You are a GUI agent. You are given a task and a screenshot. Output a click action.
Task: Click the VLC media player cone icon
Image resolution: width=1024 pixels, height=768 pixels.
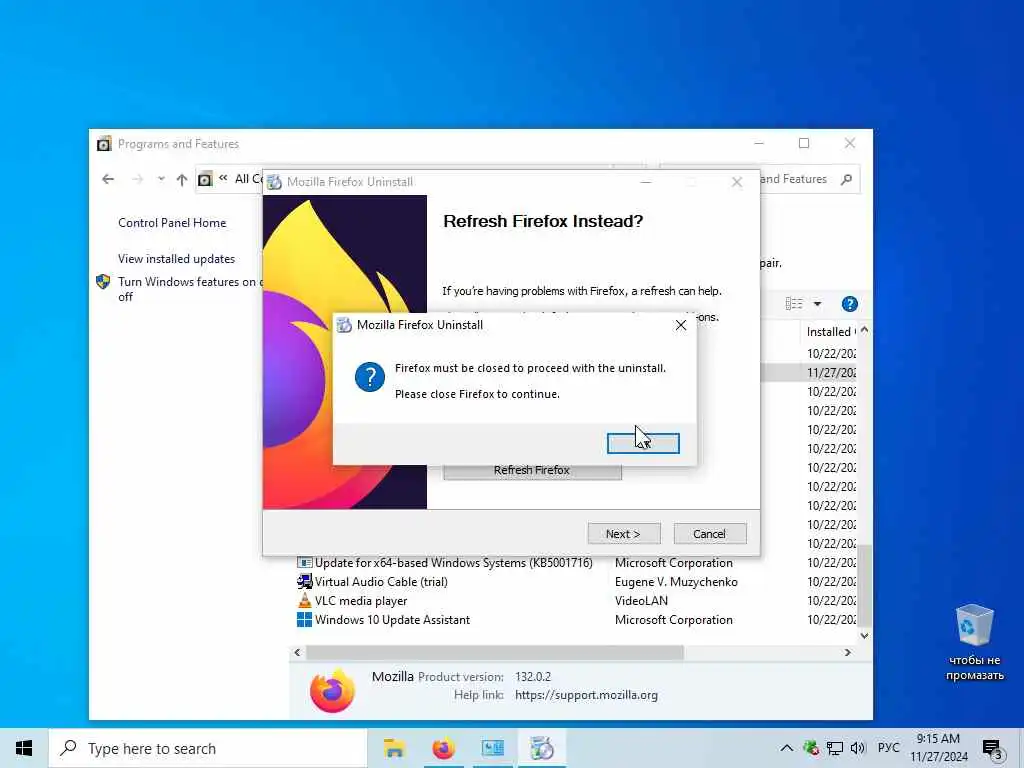coord(304,601)
